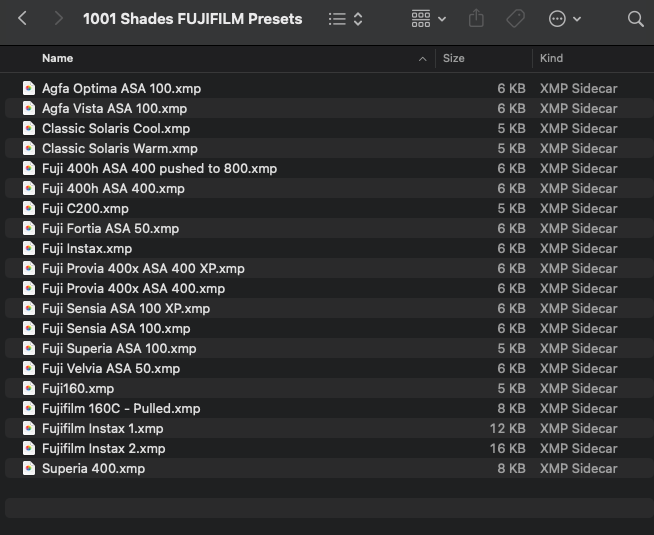
Task: Sort files by Kind column header
Action: point(551,59)
